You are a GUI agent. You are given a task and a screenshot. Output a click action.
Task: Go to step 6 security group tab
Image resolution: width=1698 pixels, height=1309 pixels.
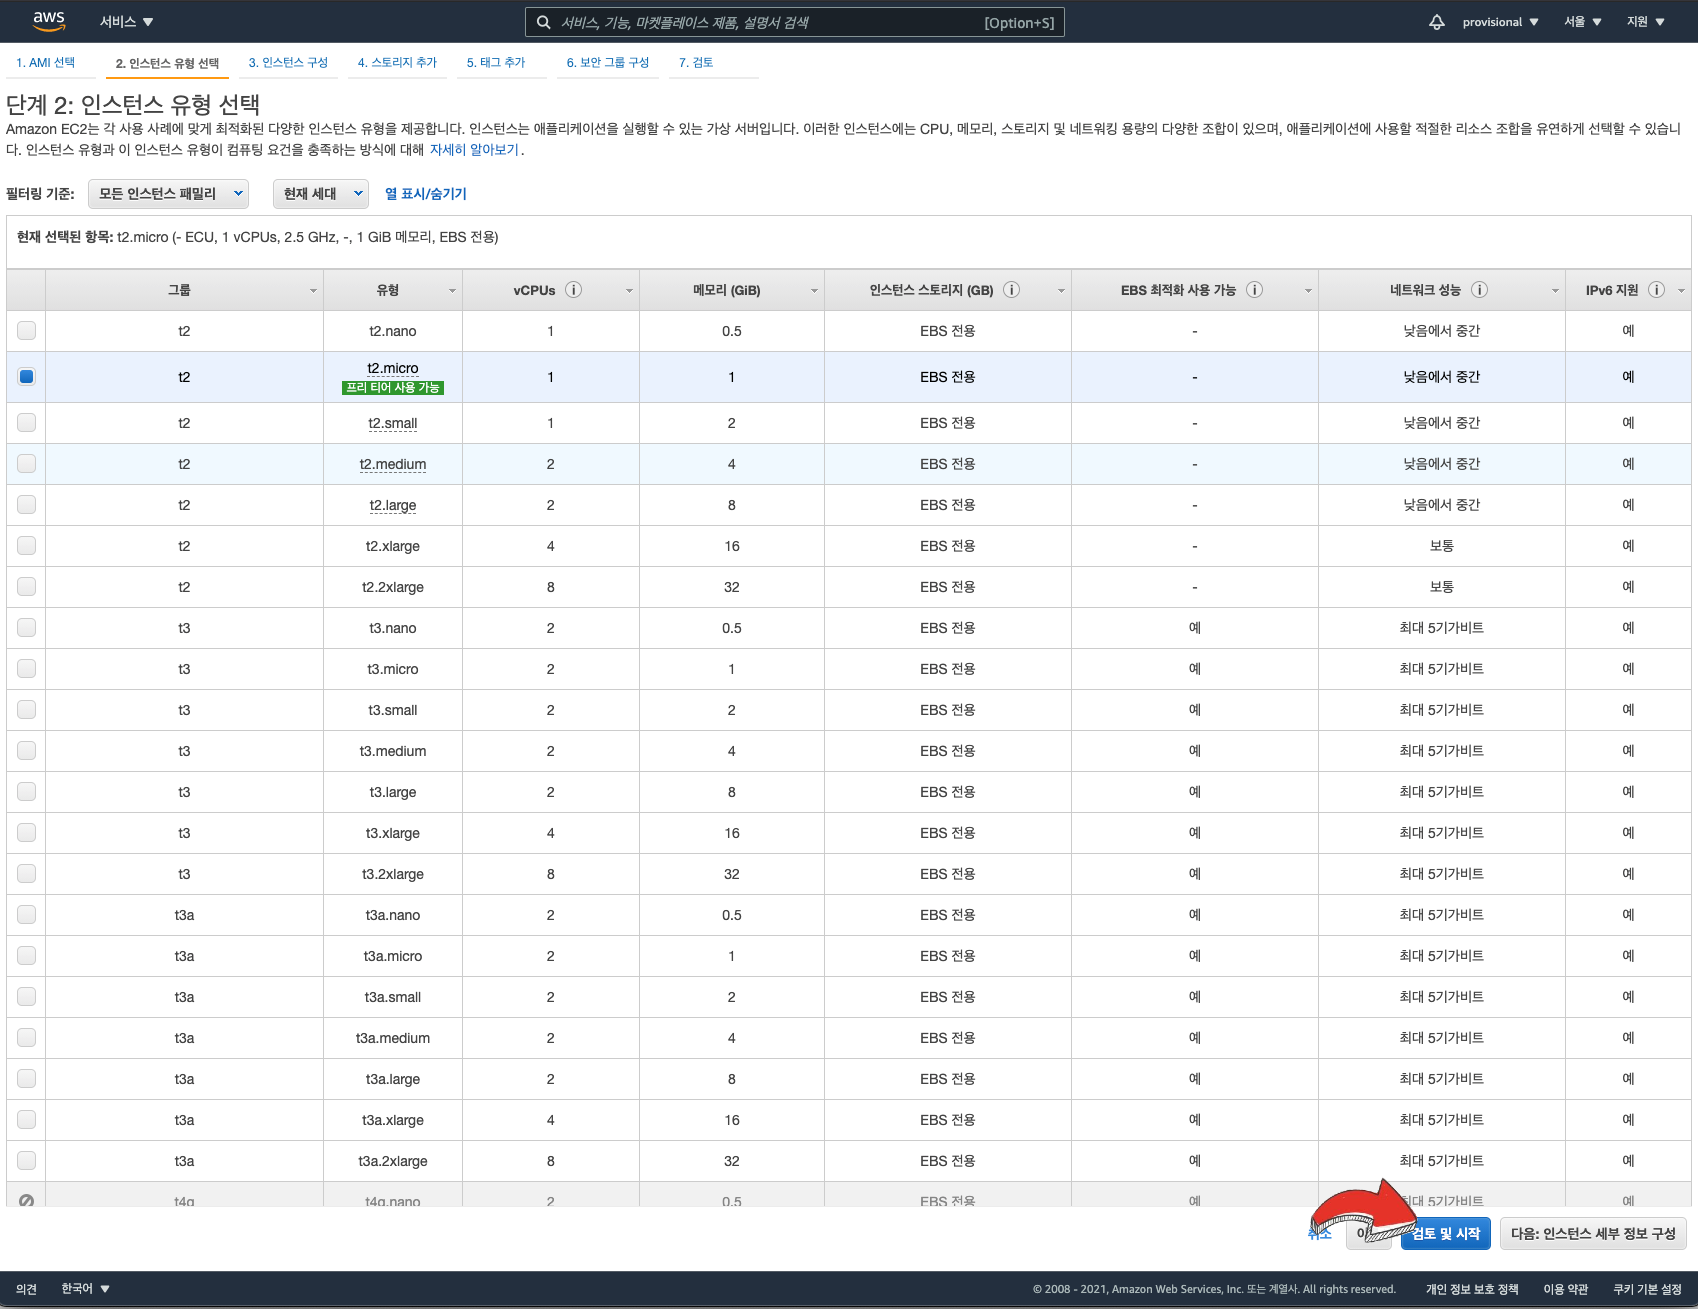click(608, 62)
